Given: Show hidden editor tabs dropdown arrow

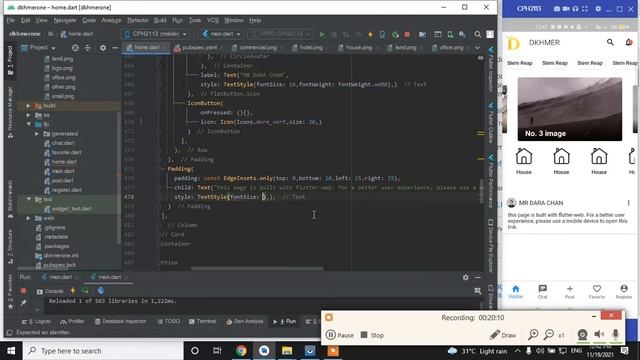Looking at the screenshot, I should [x=477, y=48].
